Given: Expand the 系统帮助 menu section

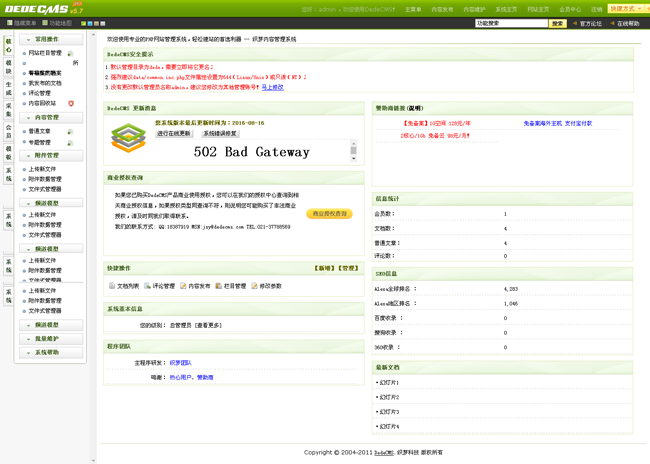Looking at the screenshot, I should [51, 352].
